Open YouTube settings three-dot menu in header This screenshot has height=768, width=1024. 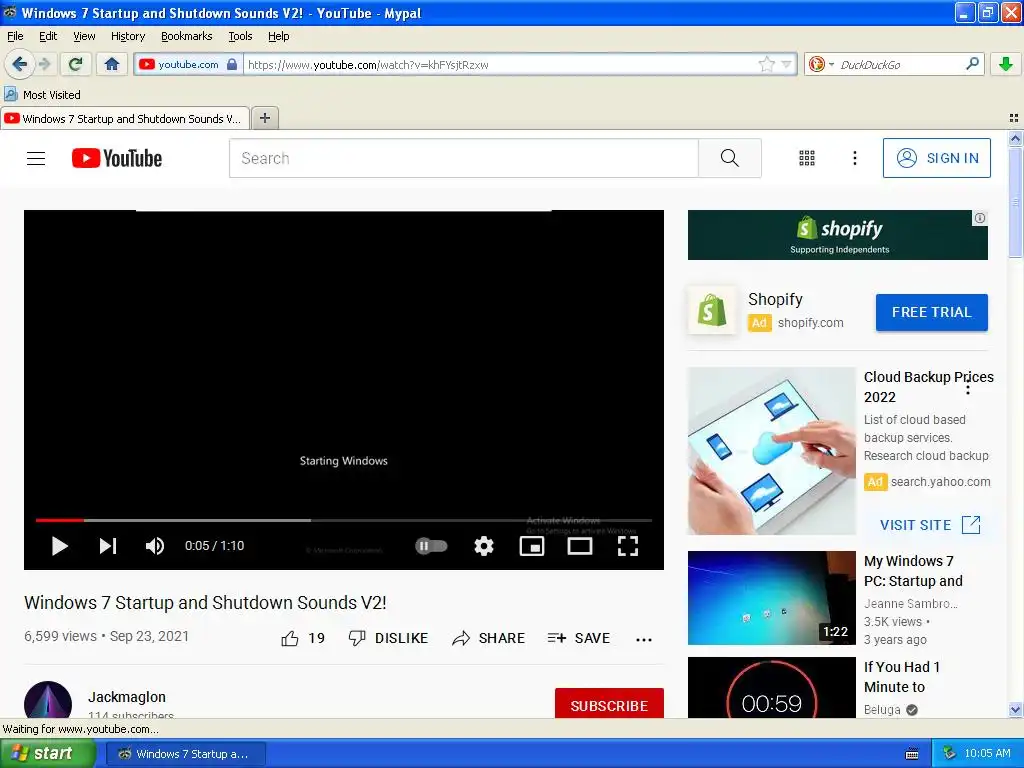point(855,158)
